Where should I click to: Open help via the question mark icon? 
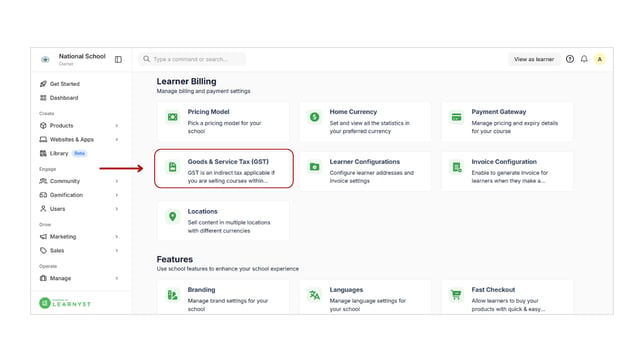[x=570, y=59]
